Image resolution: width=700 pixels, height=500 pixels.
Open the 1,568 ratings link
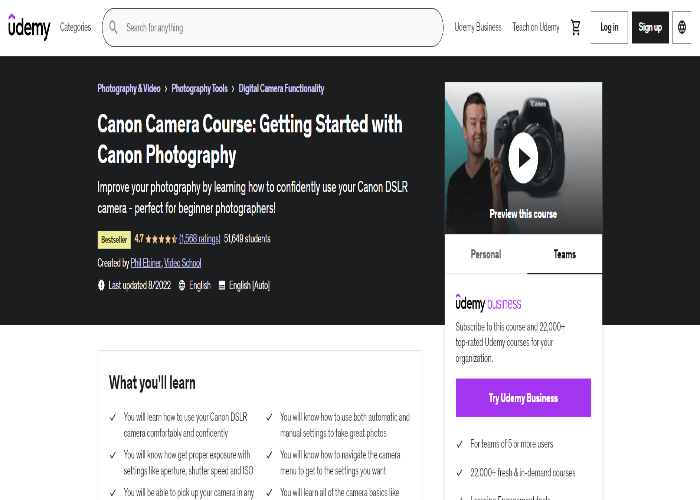pyautogui.click(x=200, y=239)
